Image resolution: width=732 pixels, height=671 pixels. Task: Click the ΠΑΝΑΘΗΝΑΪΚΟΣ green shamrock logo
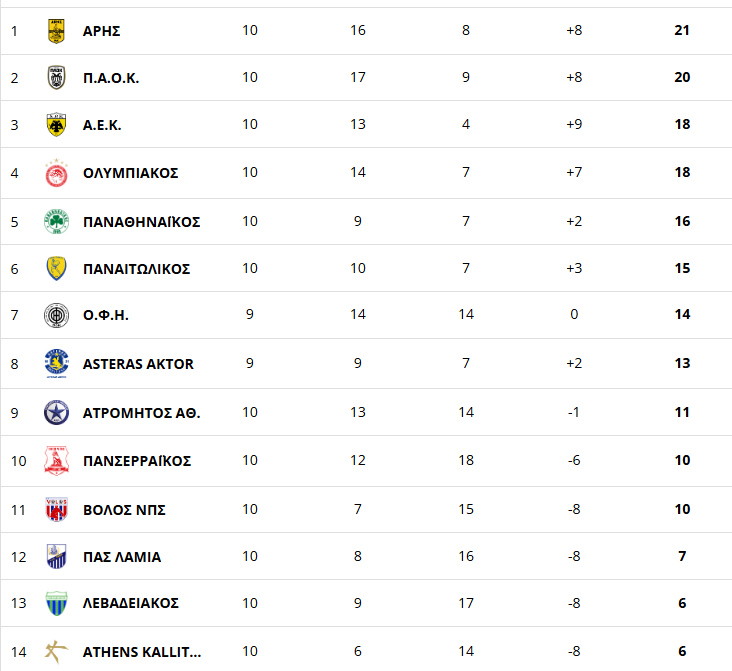(56, 221)
